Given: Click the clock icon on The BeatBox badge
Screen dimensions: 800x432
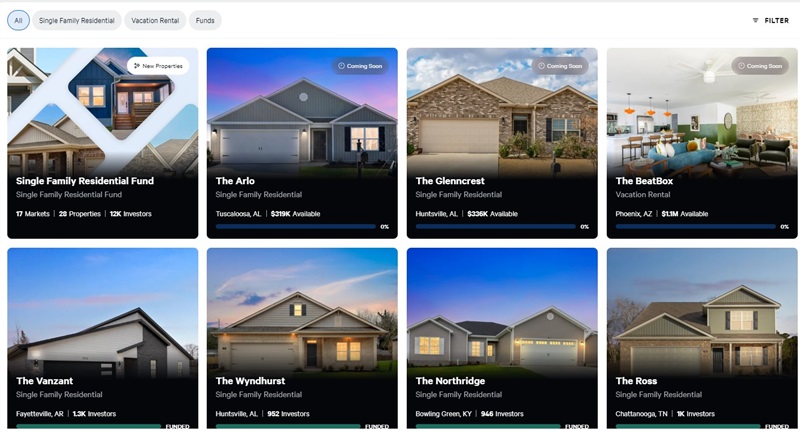Looking at the screenshot, I should pos(741,66).
